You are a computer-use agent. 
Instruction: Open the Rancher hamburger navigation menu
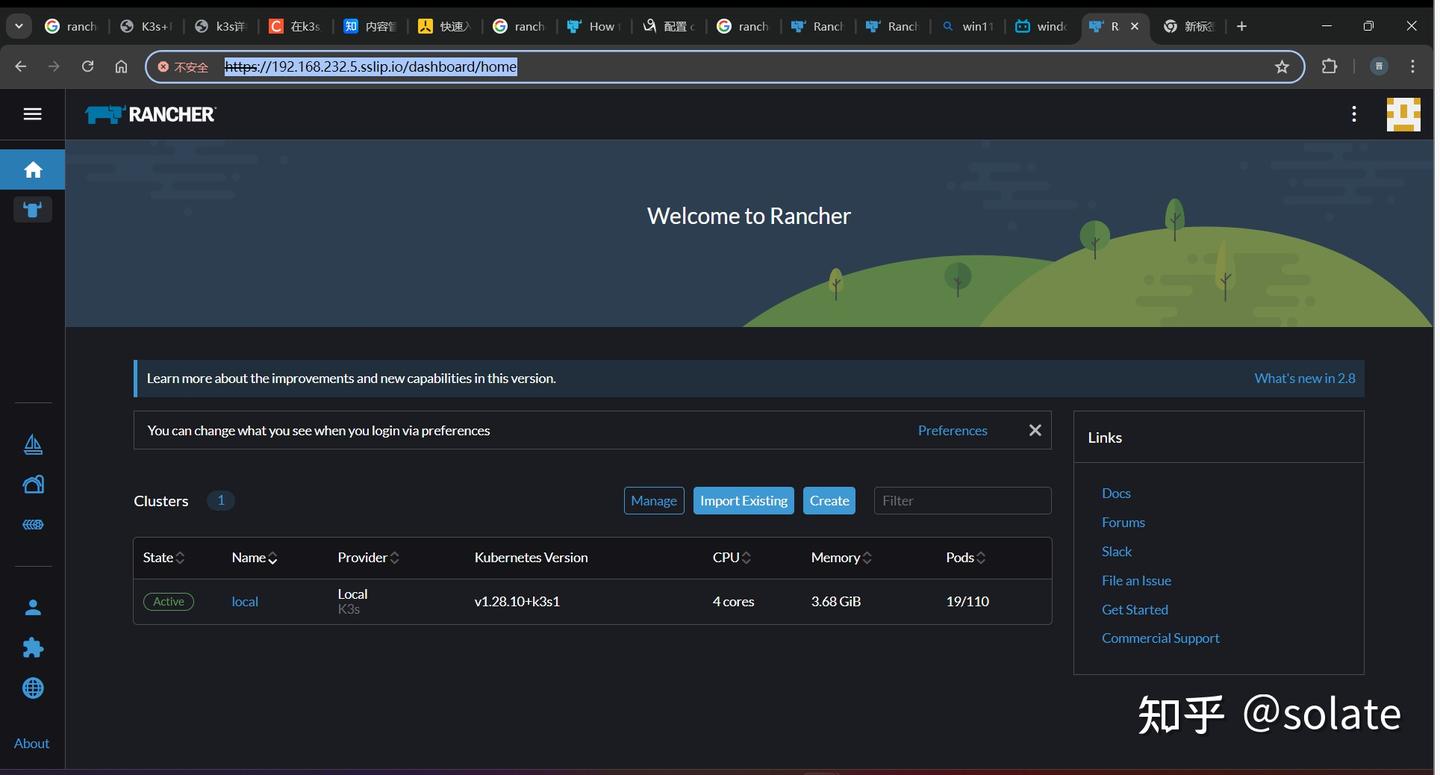tap(32, 114)
